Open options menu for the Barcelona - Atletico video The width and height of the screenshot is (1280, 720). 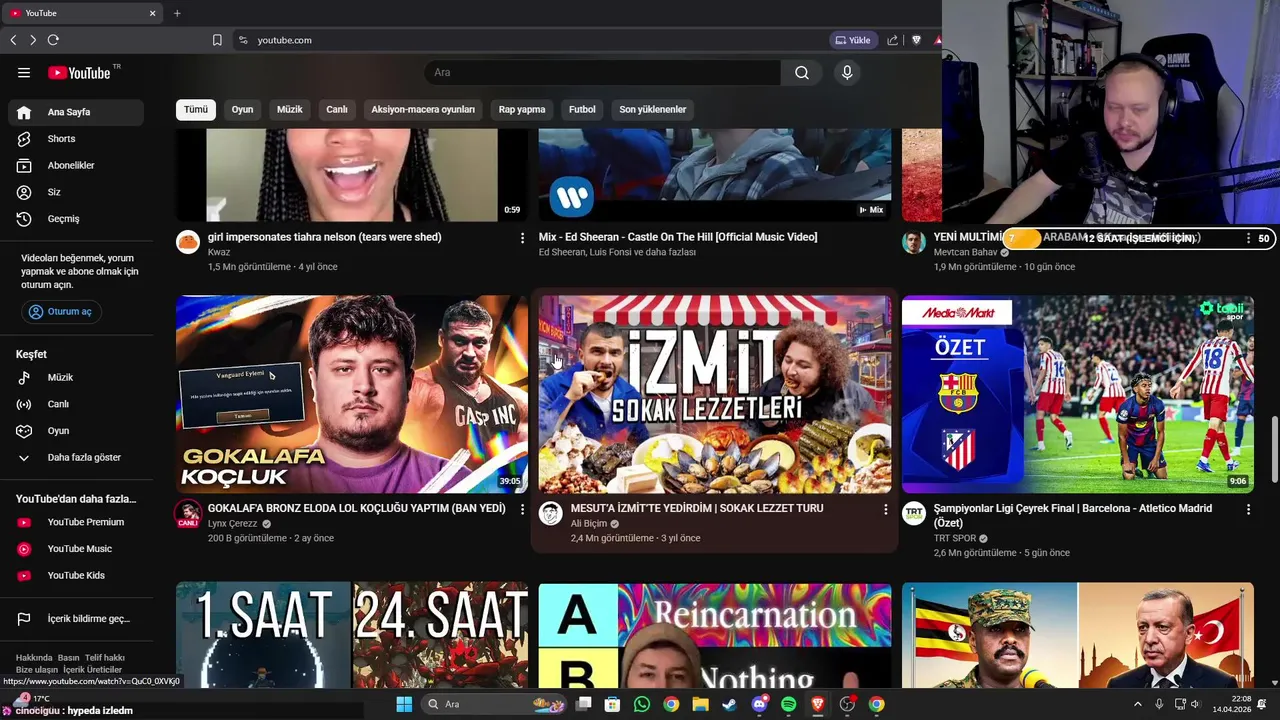[1248, 509]
